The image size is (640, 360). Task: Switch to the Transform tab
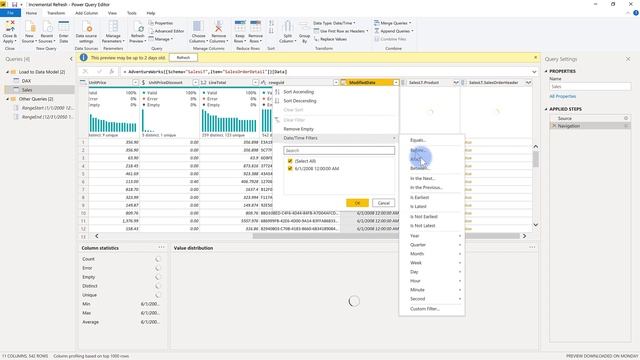[x=56, y=13]
